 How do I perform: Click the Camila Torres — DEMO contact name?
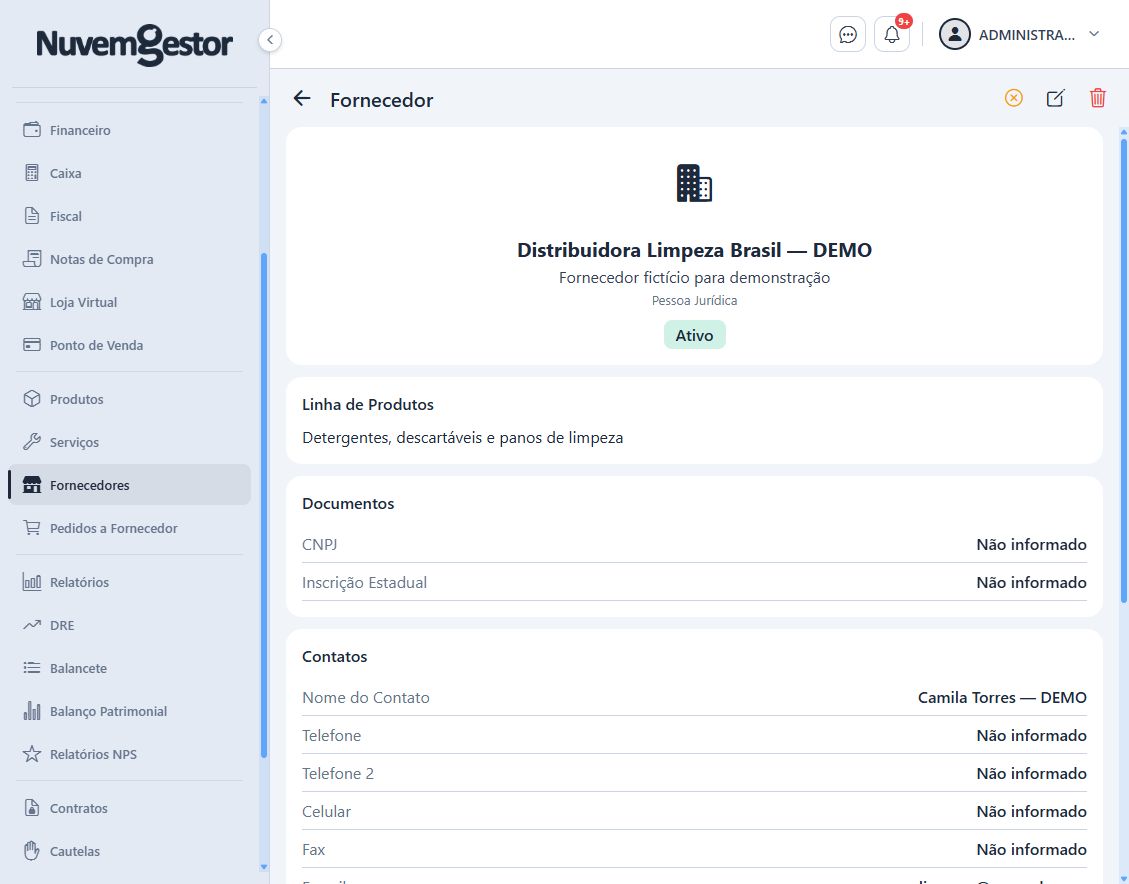(x=1002, y=698)
